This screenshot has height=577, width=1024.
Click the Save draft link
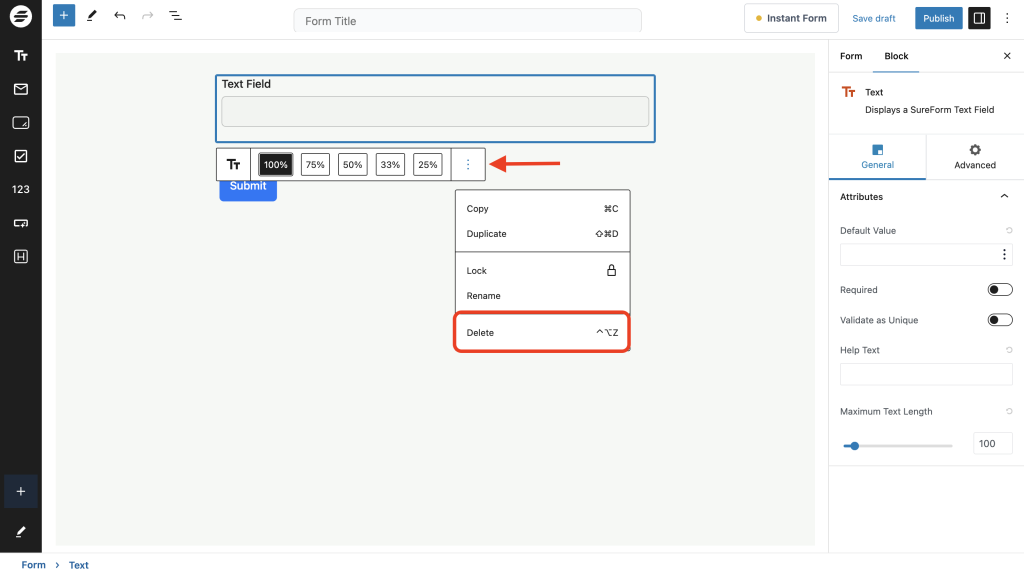point(873,17)
